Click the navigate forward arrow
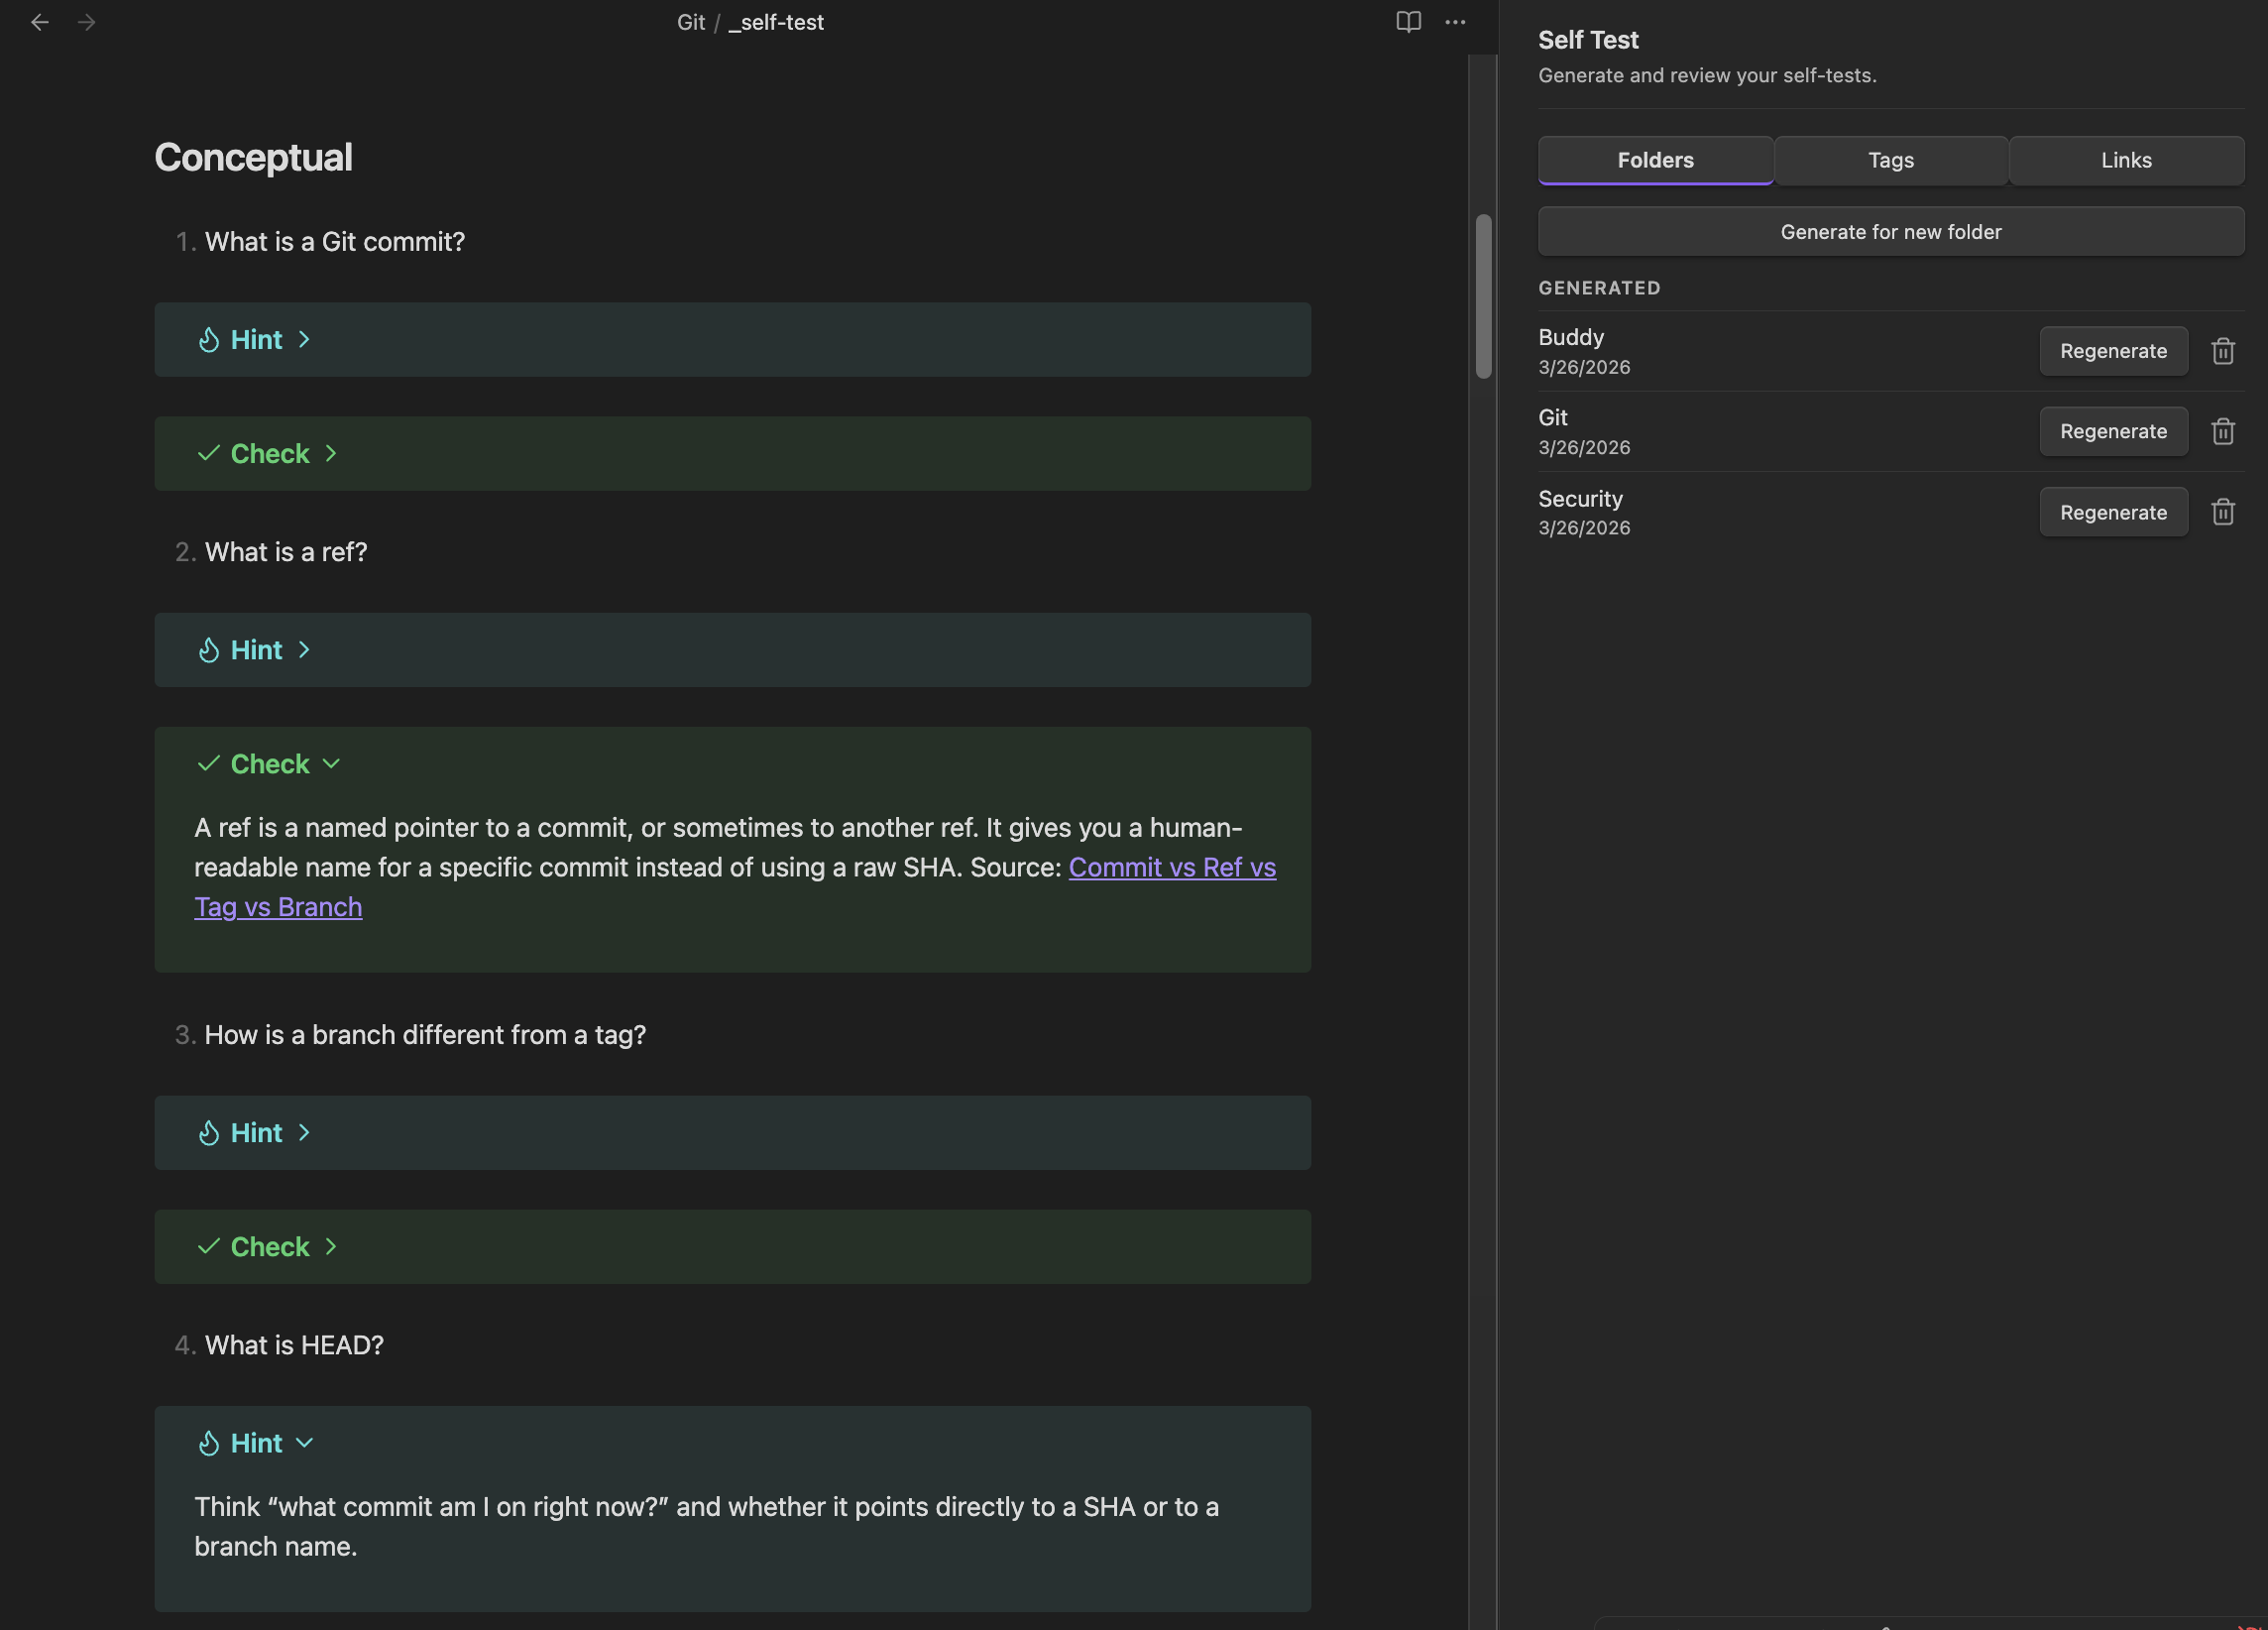This screenshot has width=2268, height=1630. pyautogui.click(x=87, y=22)
